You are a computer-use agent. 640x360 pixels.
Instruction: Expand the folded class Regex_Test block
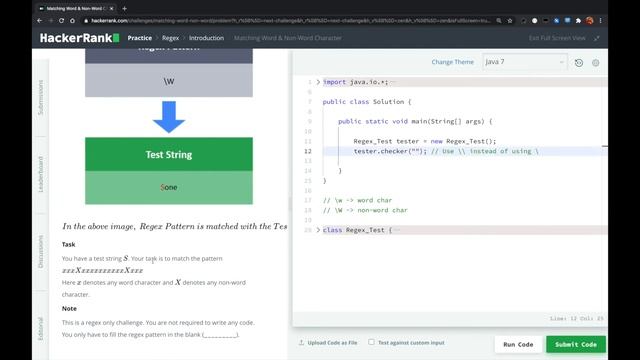318,230
